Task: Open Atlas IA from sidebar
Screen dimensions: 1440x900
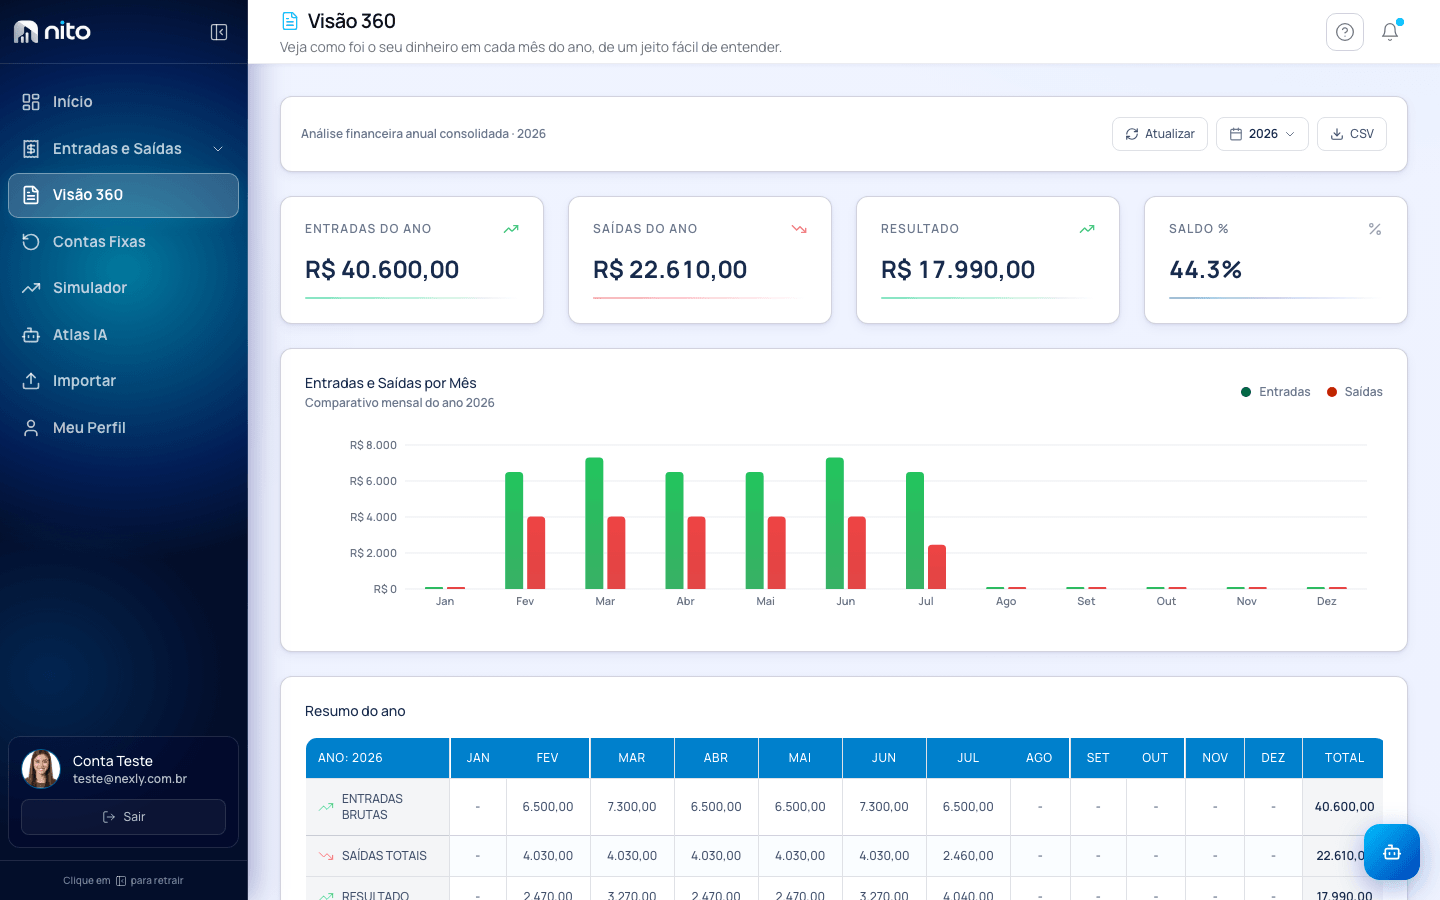Action: pyautogui.click(x=123, y=335)
